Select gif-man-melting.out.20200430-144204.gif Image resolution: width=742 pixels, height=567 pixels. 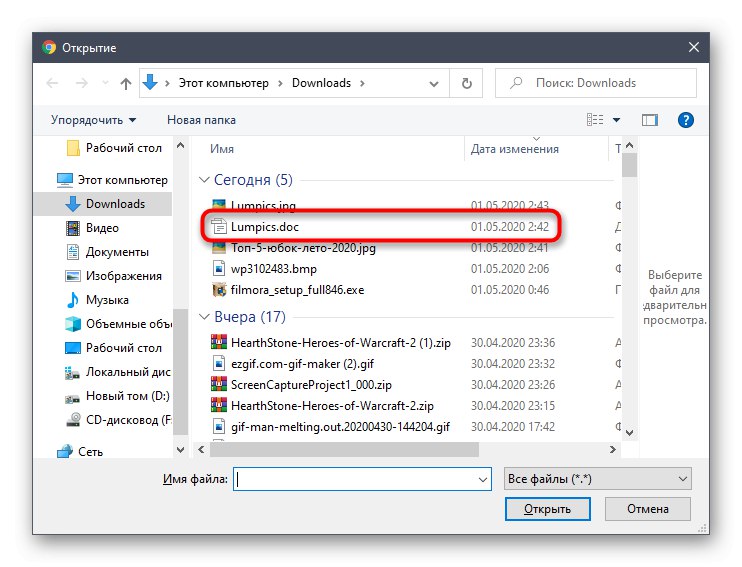tap(340, 427)
